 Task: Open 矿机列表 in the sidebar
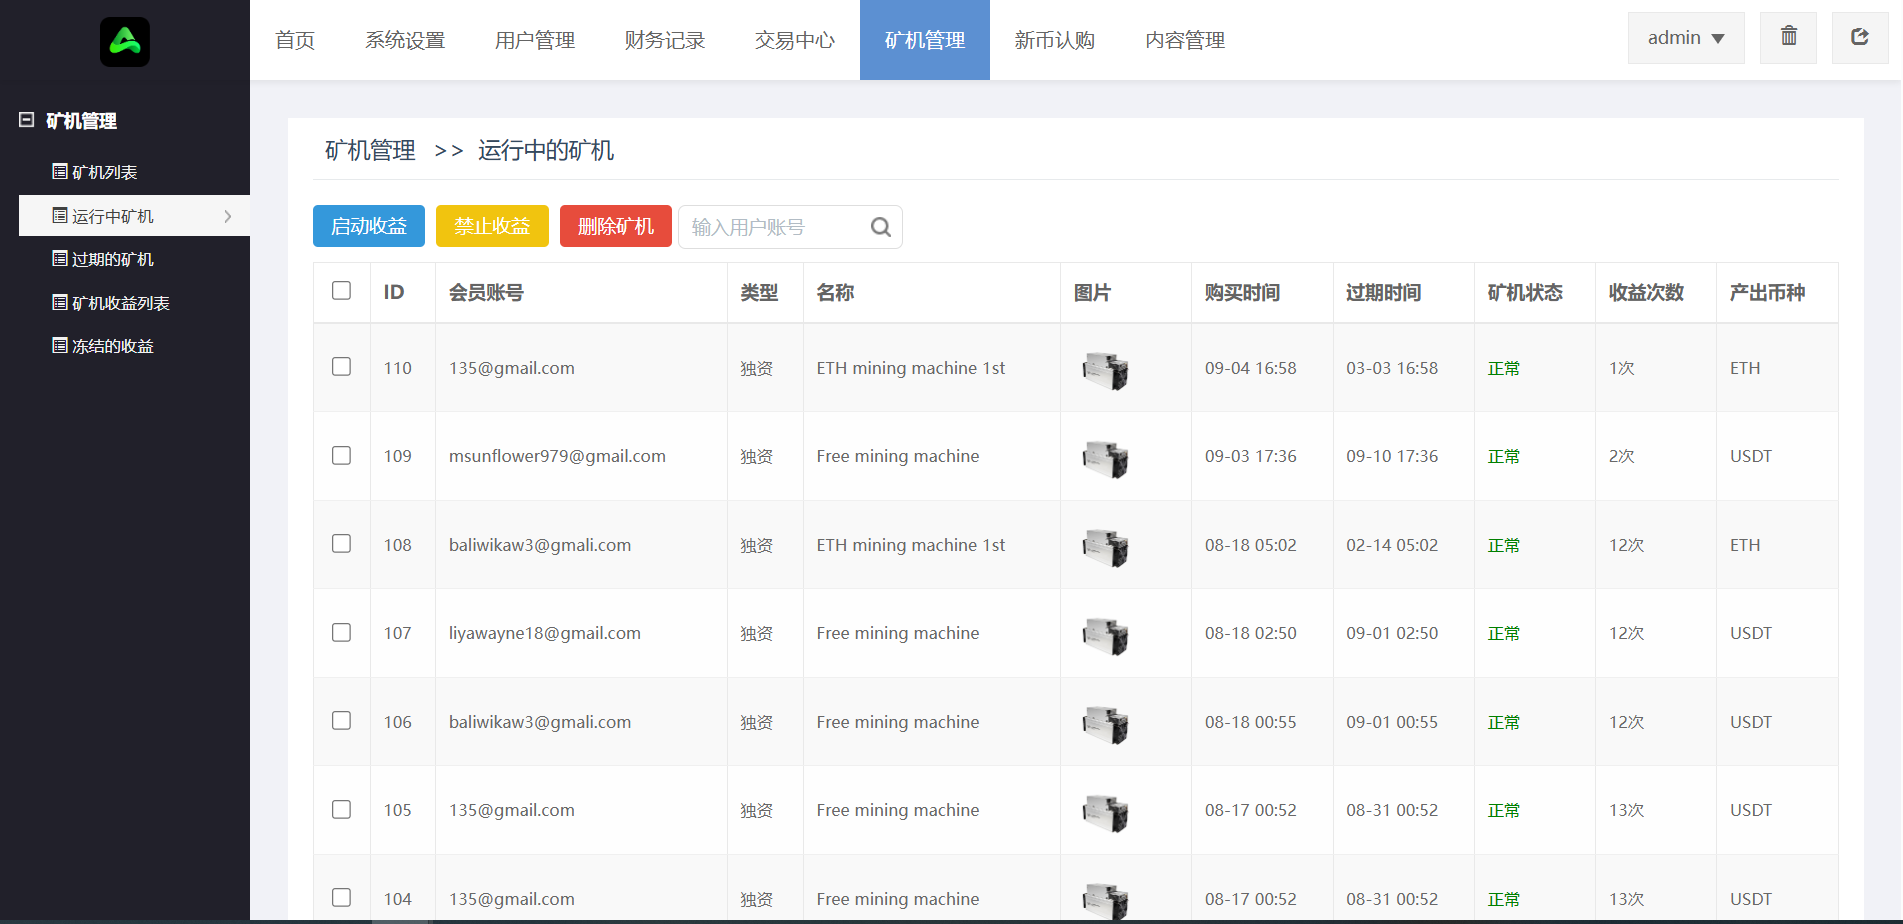[104, 172]
